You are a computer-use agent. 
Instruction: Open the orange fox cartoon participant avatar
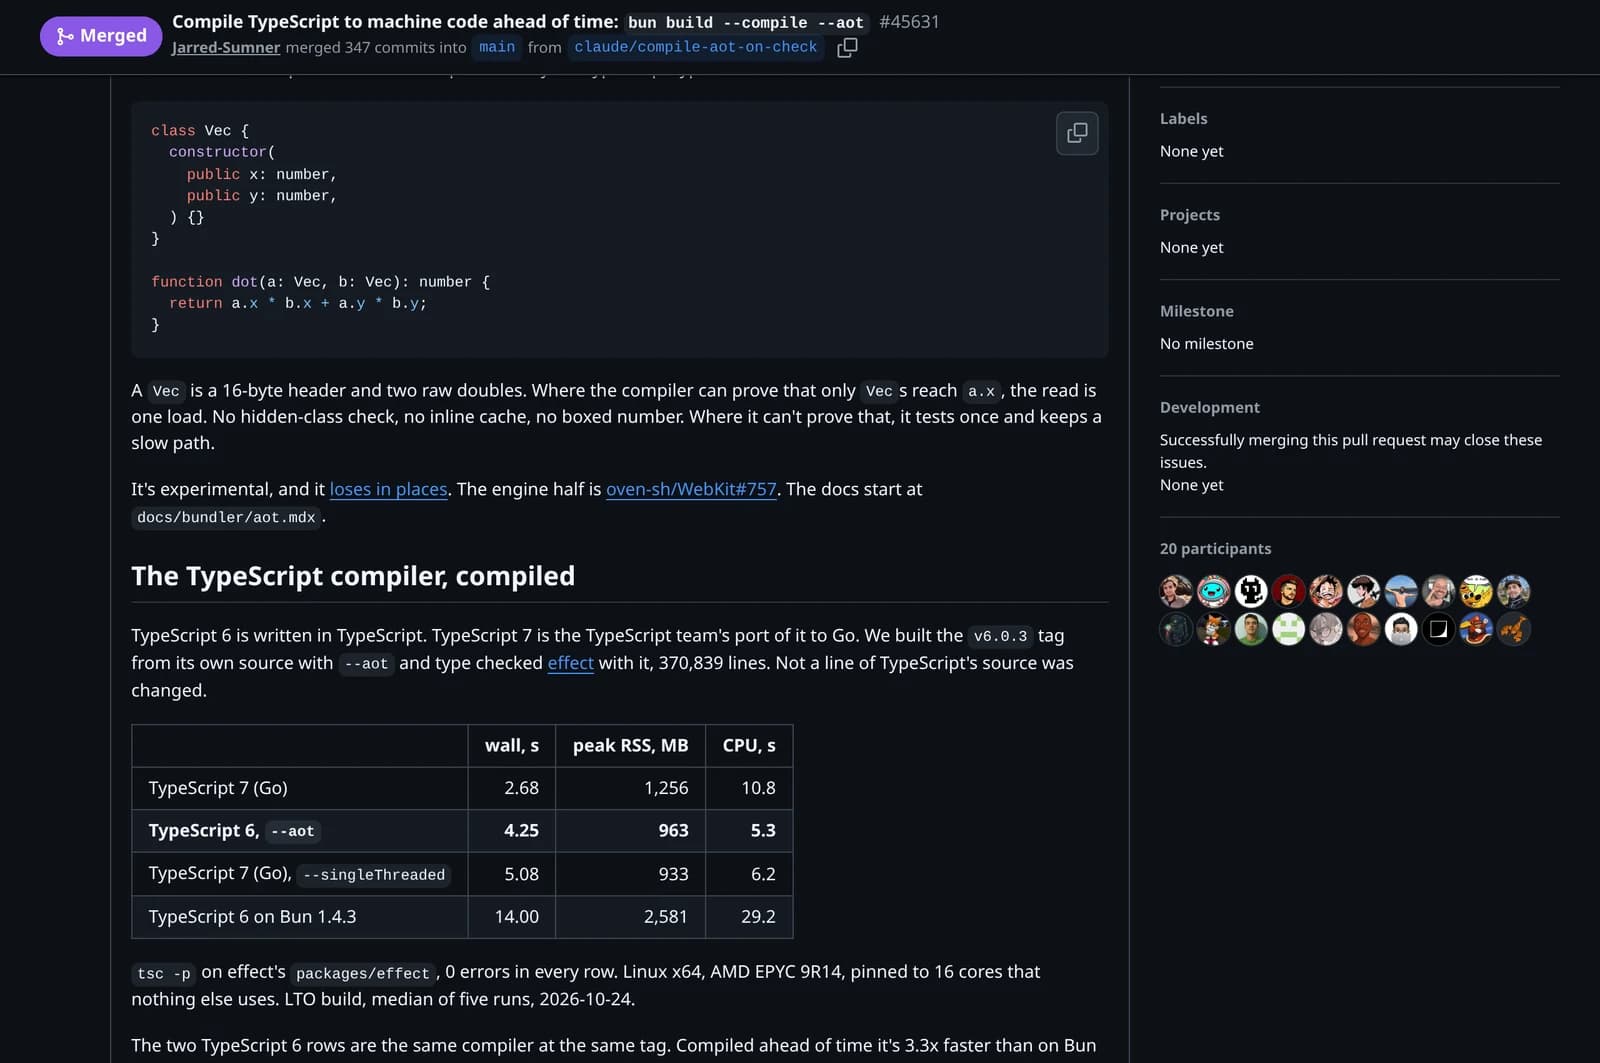click(x=1213, y=629)
